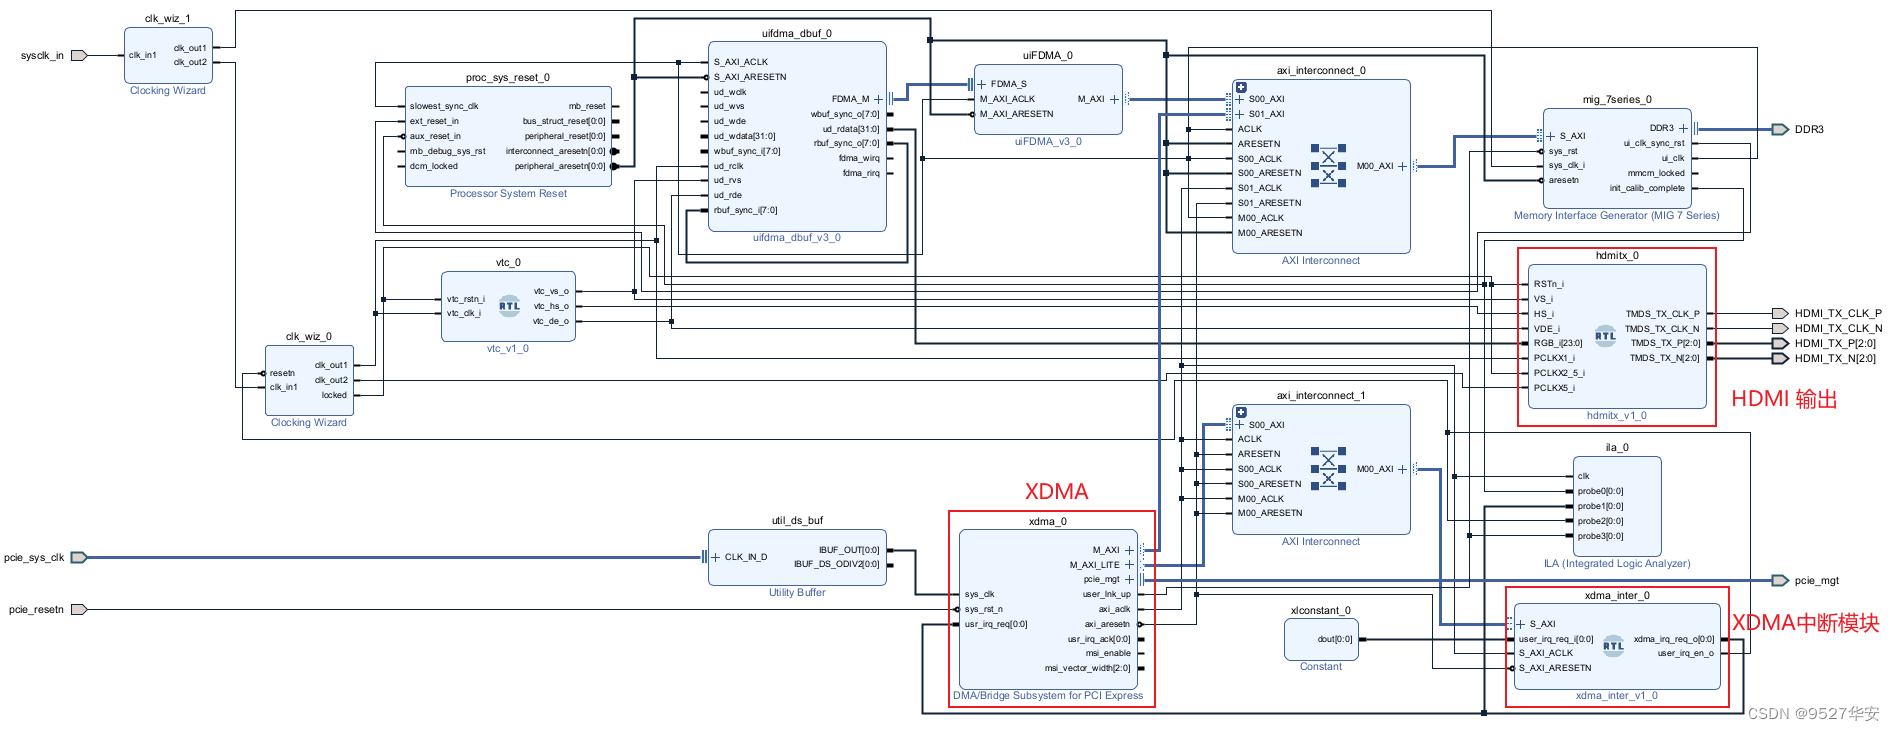This screenshot has height=731, width=1895.
Task: Select RGB_i[23:0] pin on hdmitx_0
Action: pyautogui.click(x=1558, y=343)
